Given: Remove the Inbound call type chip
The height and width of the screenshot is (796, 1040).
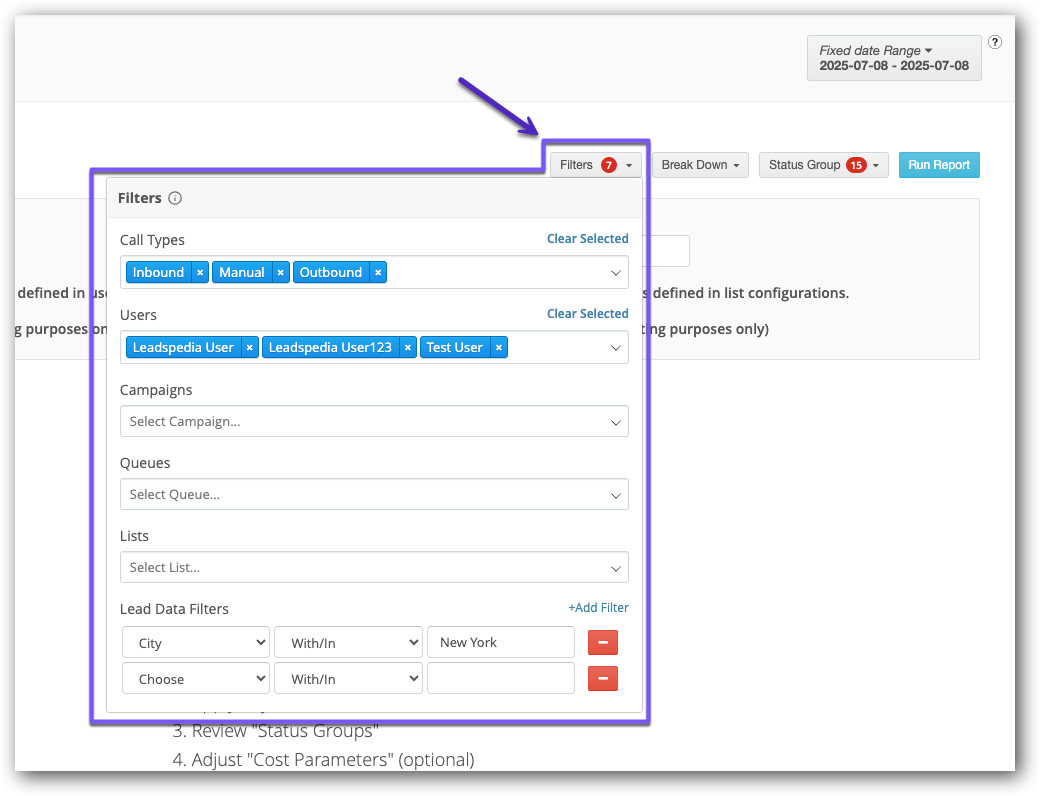Looking at the screenshot, I should point(199,271).
